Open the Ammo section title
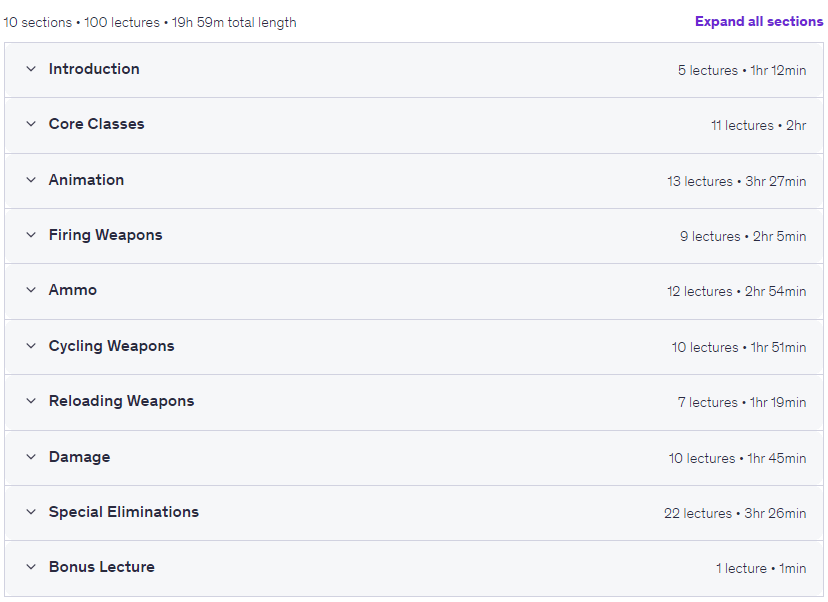Viewport: 828px width, 602px height. point(73,290)
